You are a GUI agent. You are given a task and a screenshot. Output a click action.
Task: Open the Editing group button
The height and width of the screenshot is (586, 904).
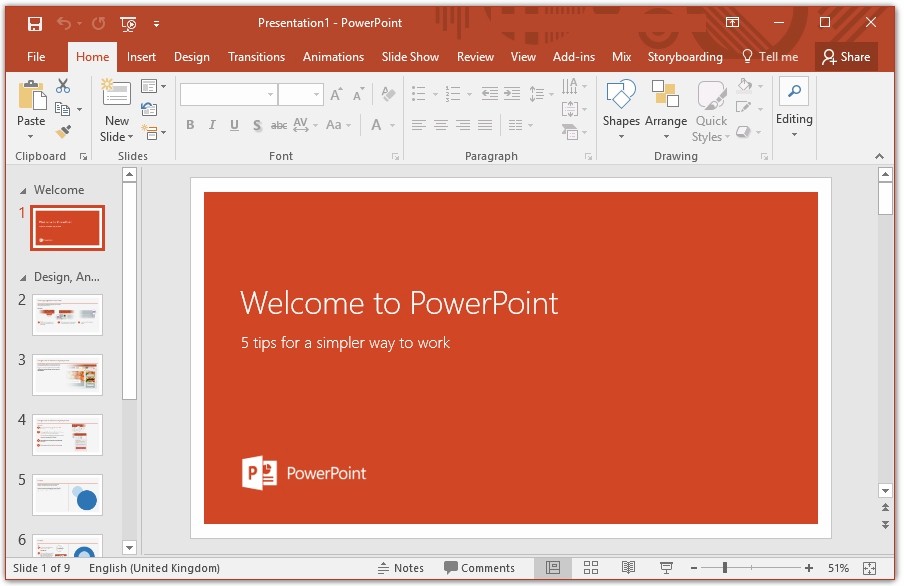point(794,108)
